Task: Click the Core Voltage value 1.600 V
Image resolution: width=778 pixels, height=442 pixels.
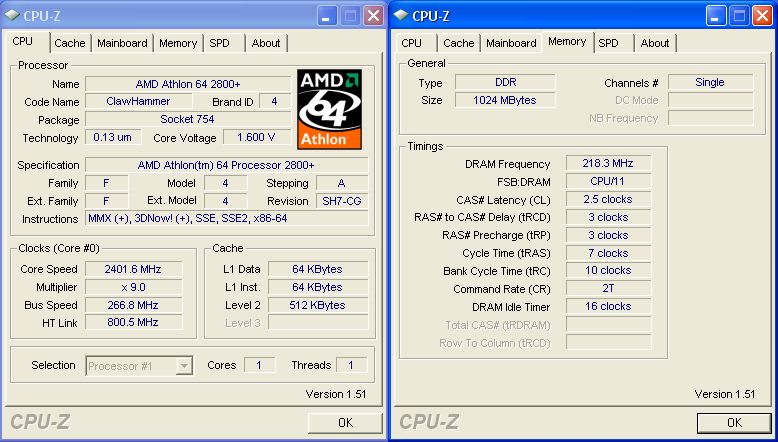Action: (x=257, y=137)
